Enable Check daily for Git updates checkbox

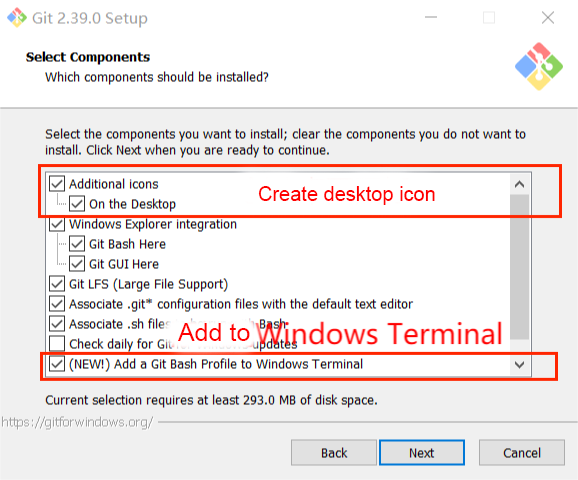click(57, 344)
